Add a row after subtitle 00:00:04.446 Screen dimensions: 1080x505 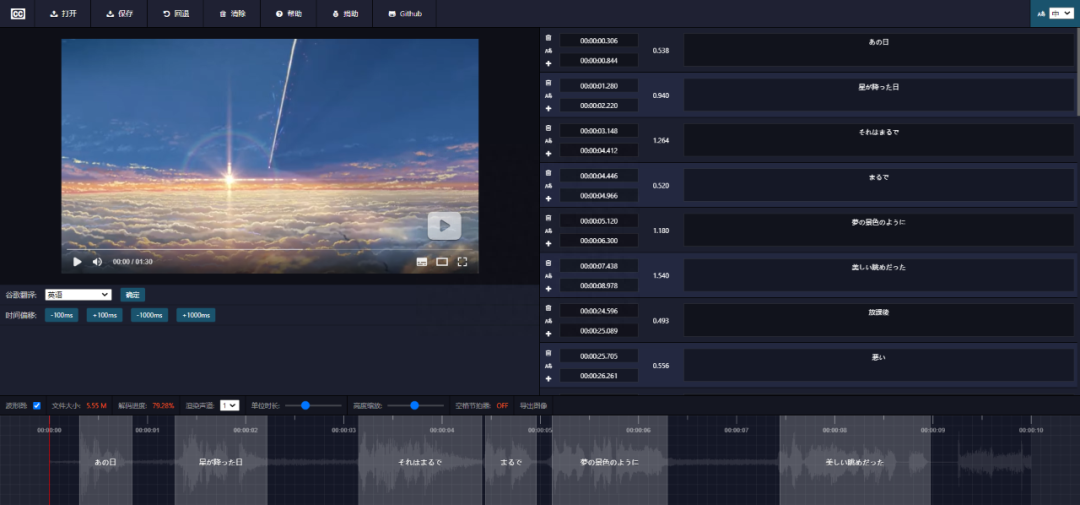[548, 198]
